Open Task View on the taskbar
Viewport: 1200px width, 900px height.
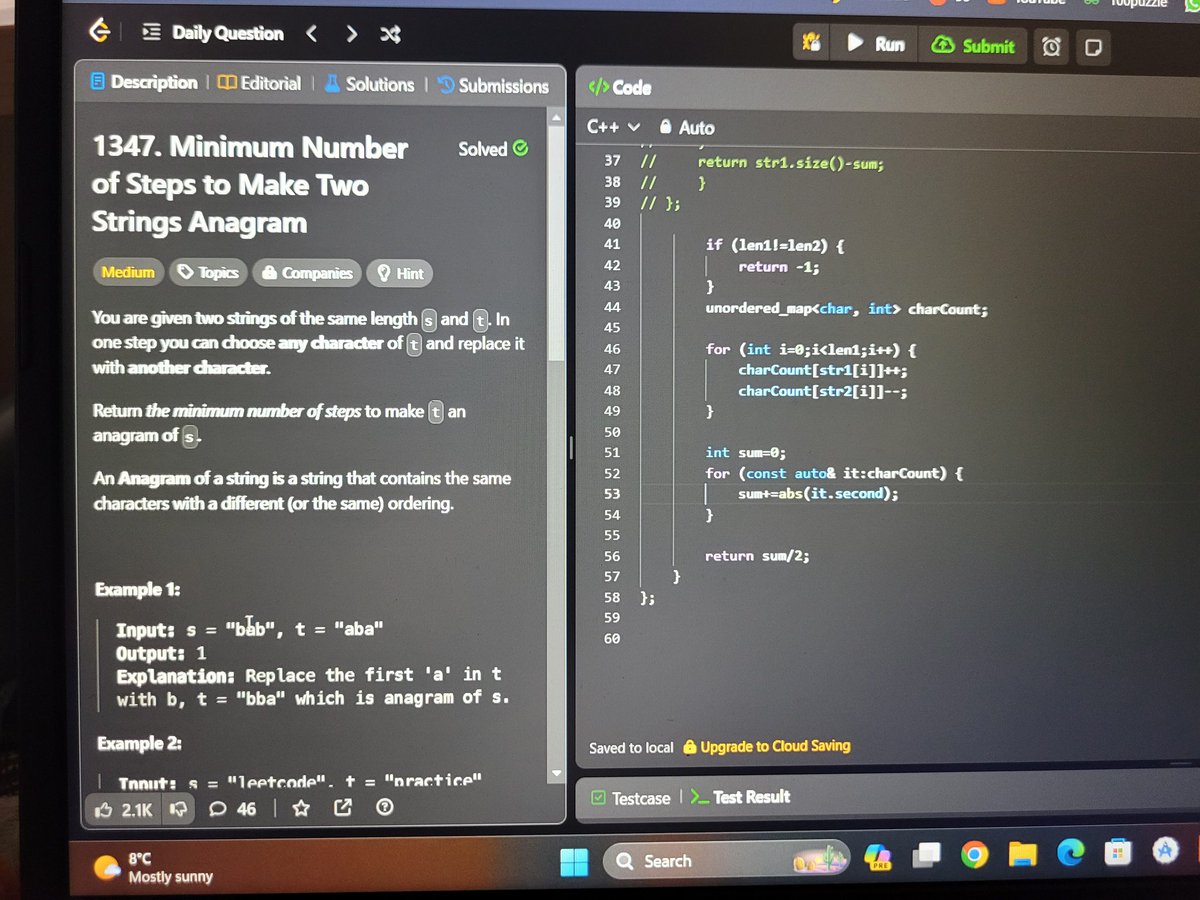pyautogui.click(x=926, y=855)
